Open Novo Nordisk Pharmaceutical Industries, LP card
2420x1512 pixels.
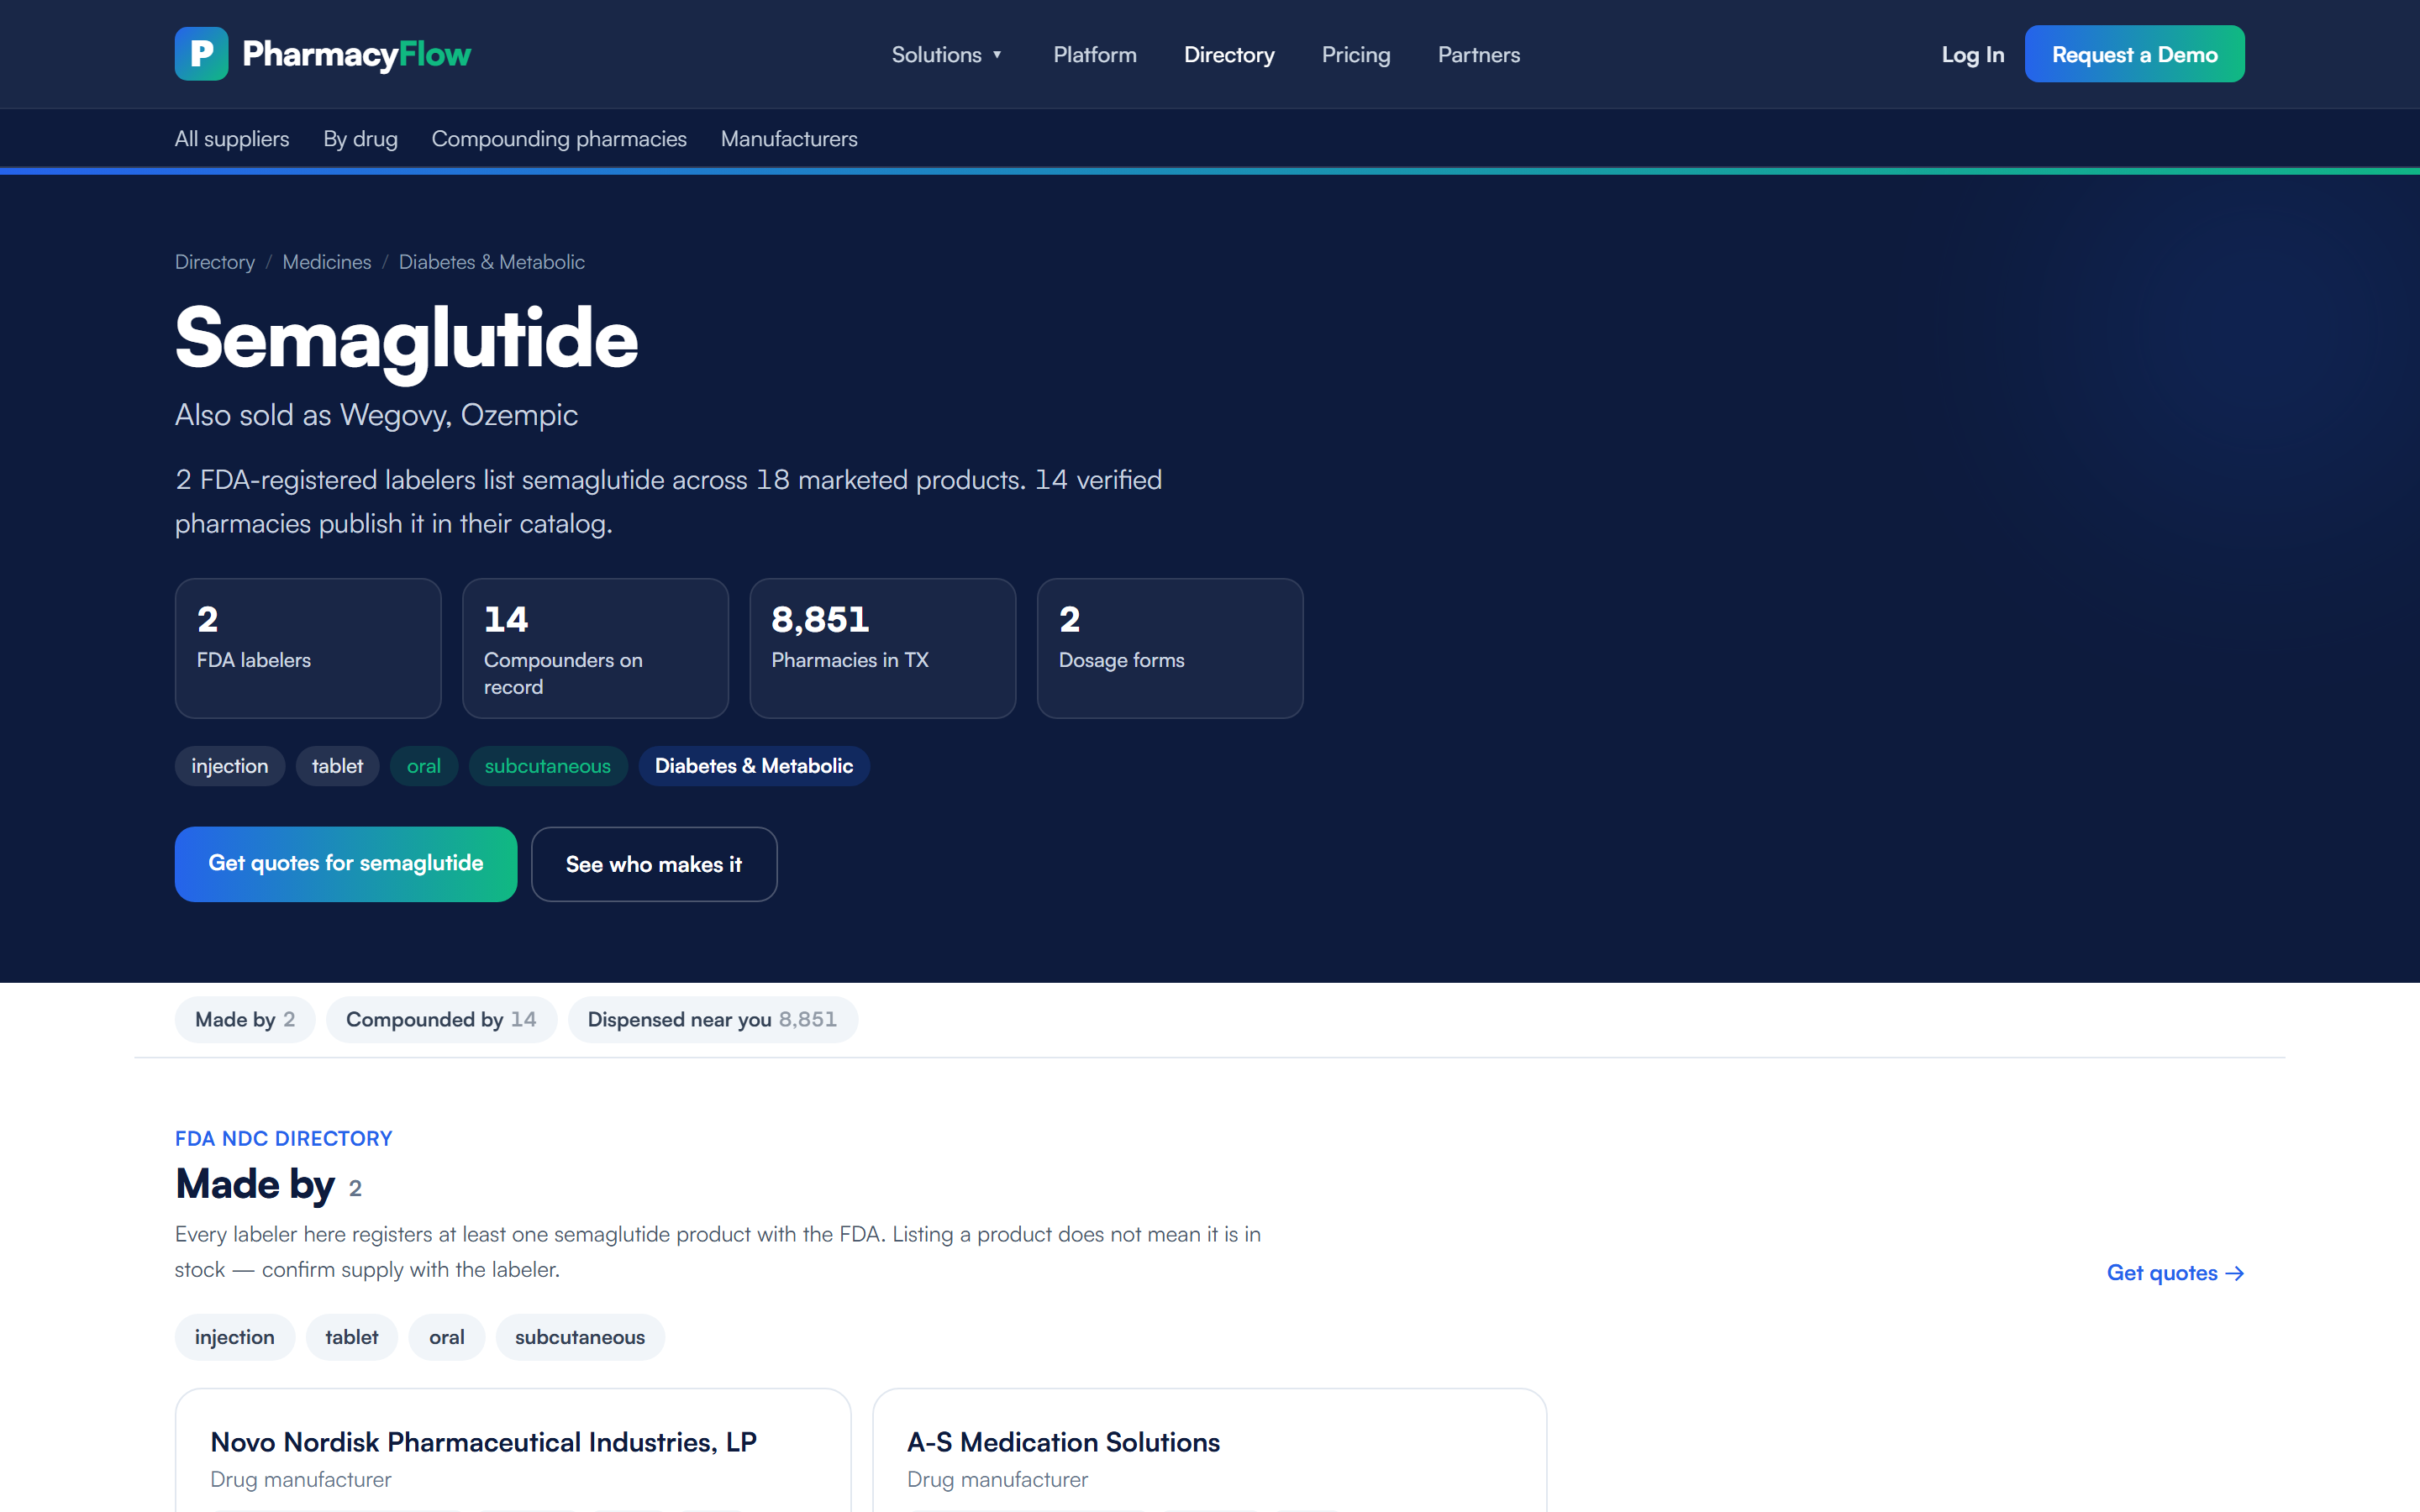point(513,1451)
